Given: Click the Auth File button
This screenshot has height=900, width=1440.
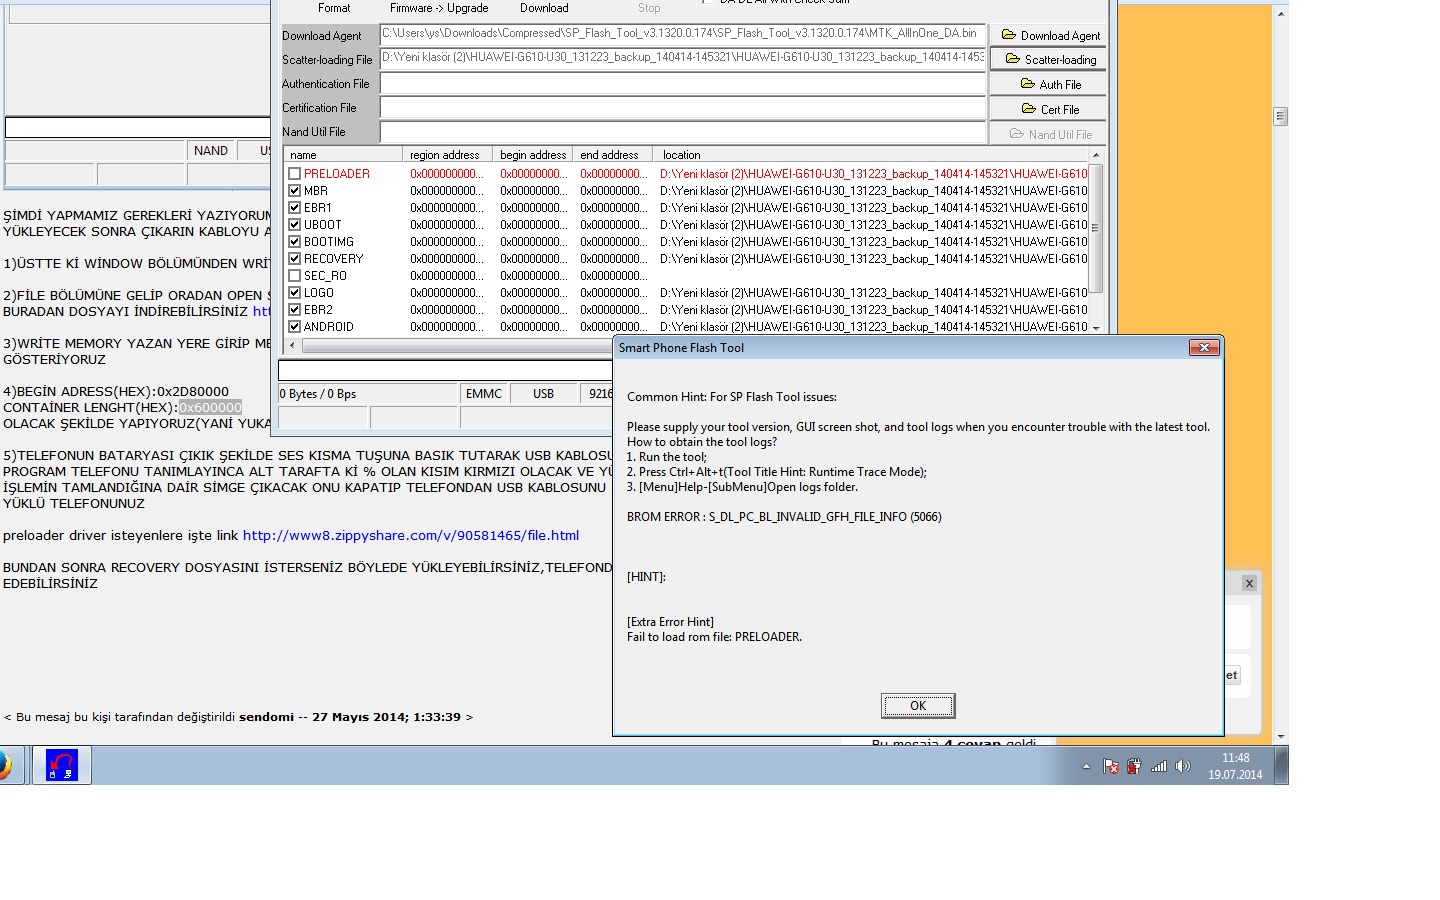Looking at the screenshot, I should pos(1048,84).
